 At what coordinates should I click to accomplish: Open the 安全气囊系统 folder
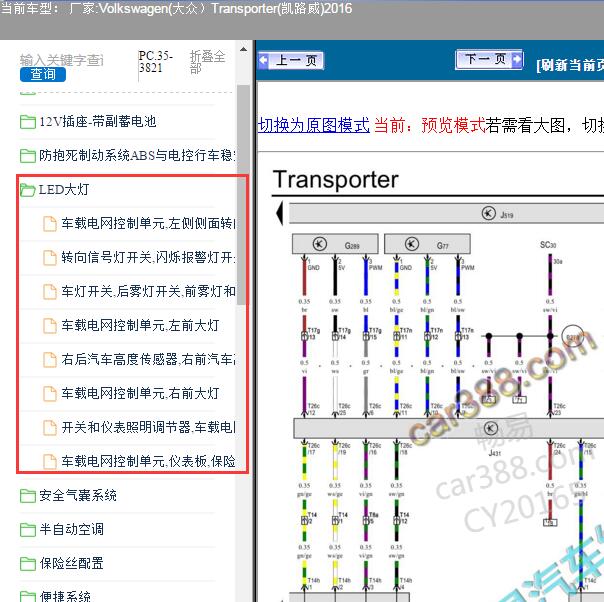pos(78,495)
